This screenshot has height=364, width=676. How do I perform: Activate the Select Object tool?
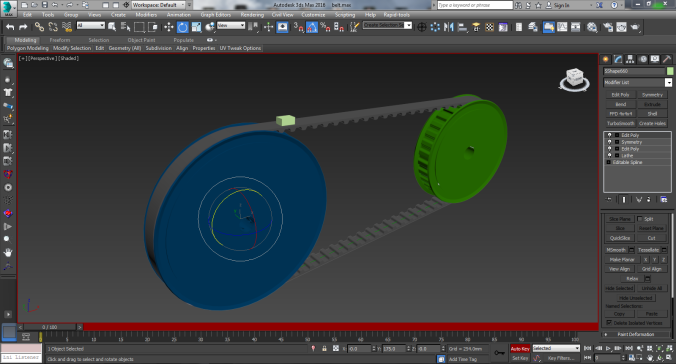coord(112,27)
